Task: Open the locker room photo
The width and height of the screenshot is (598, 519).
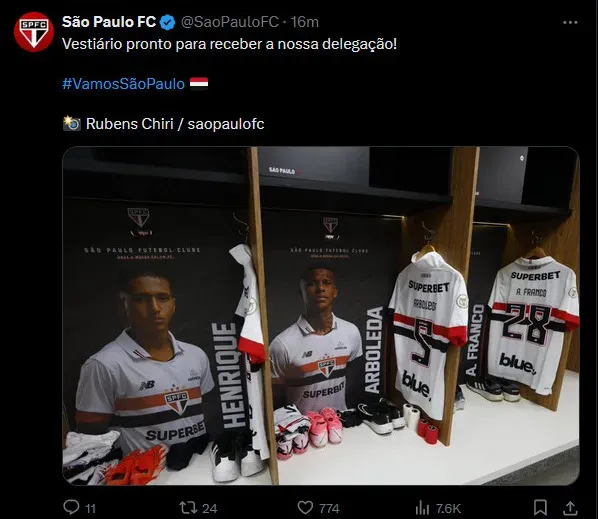Action: click(321, 316)
